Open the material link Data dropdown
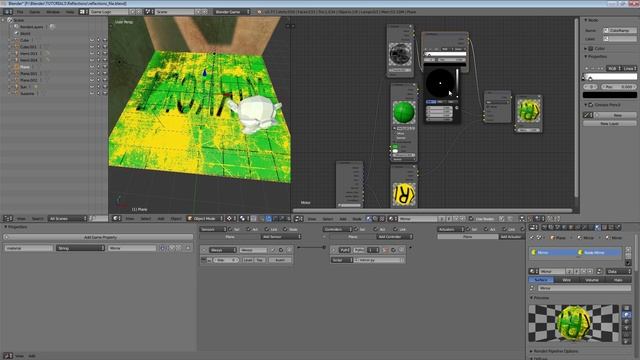 [618, 271]
